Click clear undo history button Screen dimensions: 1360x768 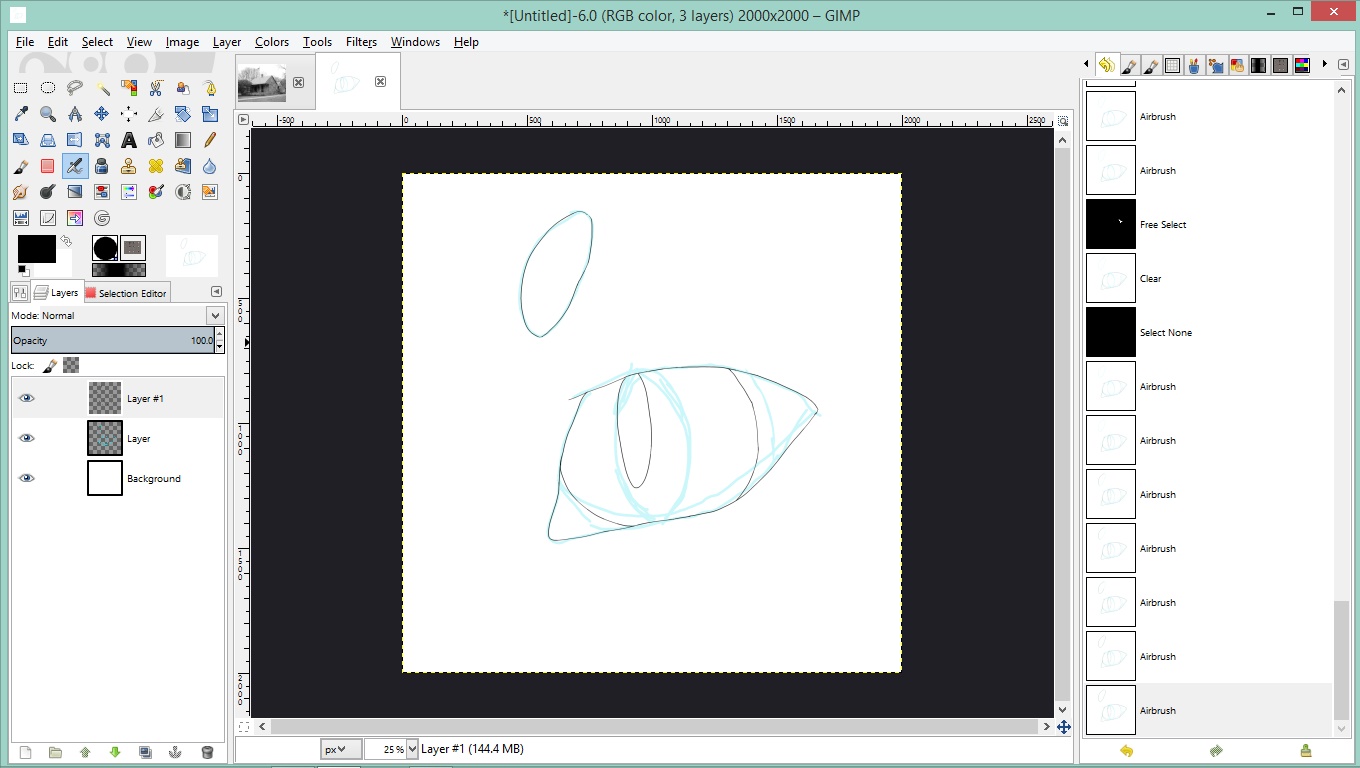pos(1305,751)
